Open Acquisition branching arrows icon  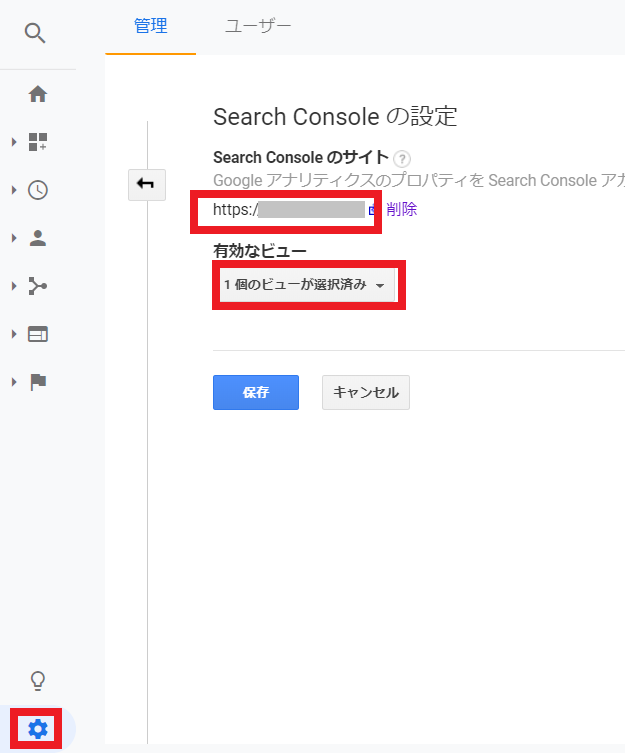coord(37,286)
